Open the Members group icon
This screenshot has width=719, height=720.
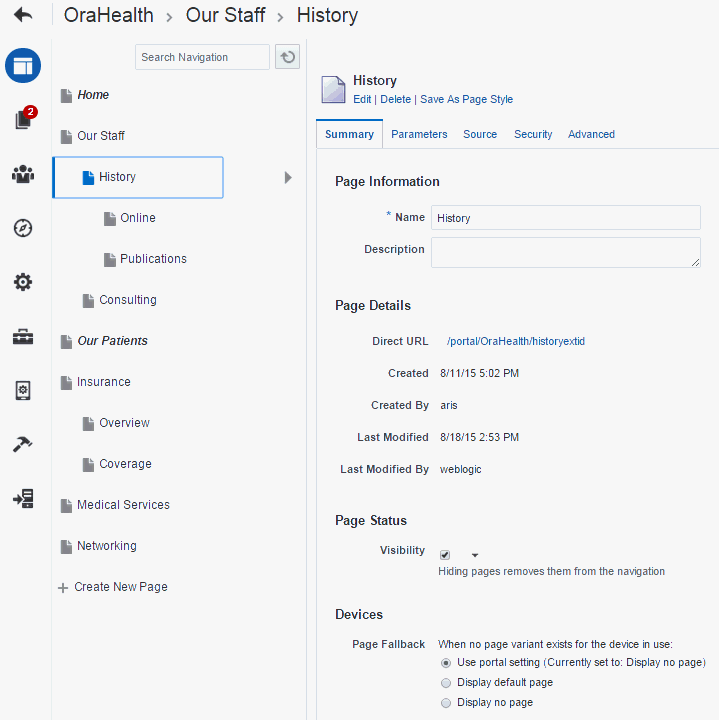[x=23, y=174]
